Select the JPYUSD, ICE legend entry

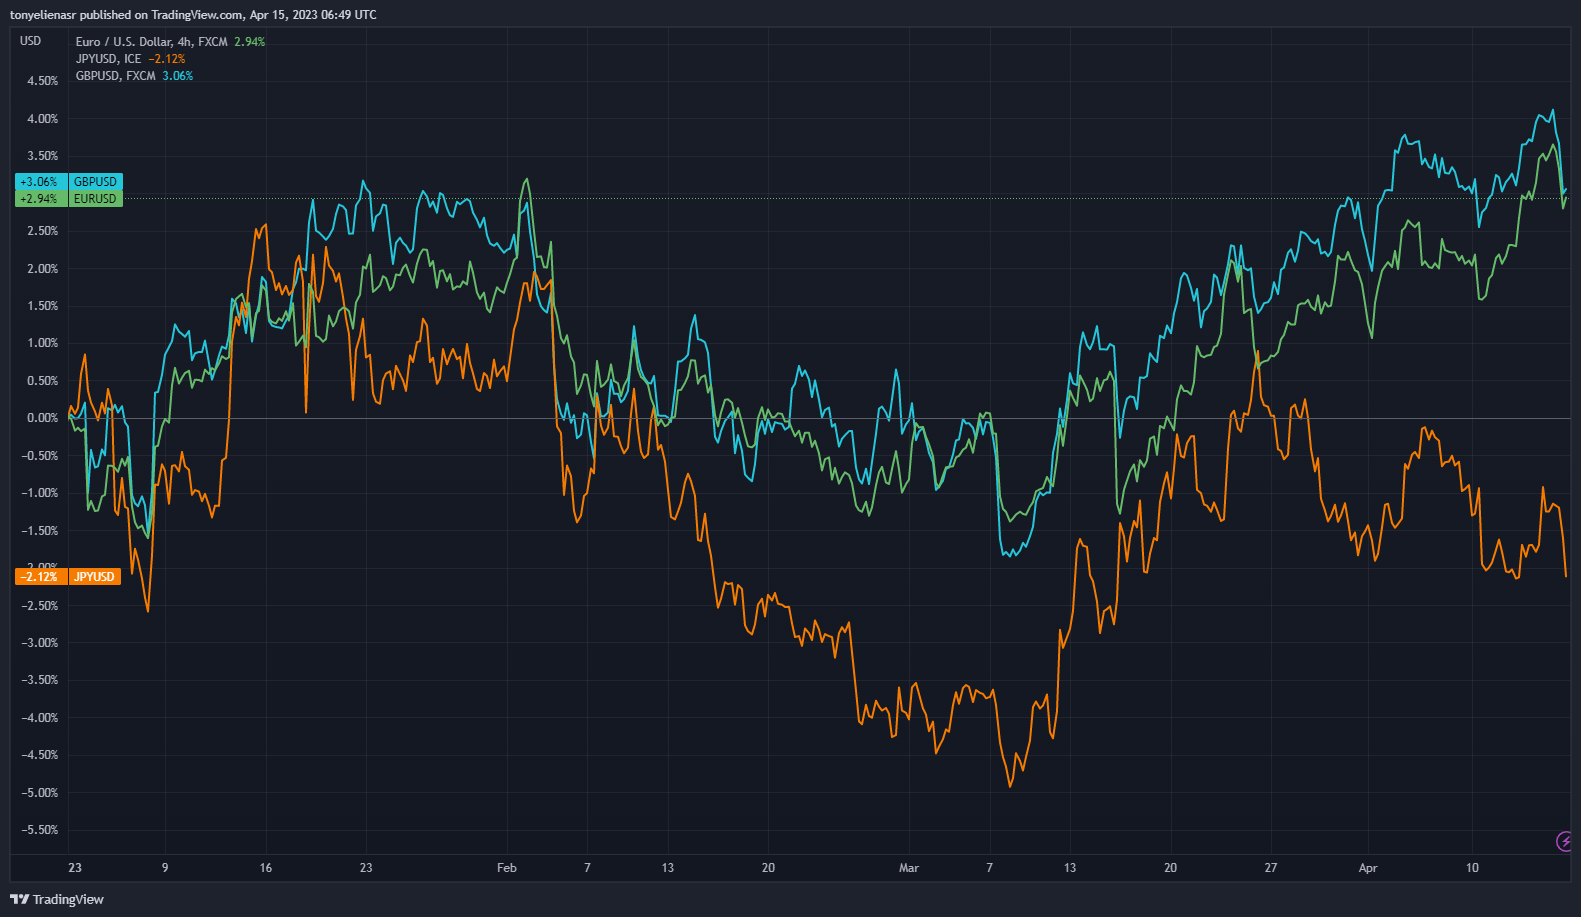[108, 59]
